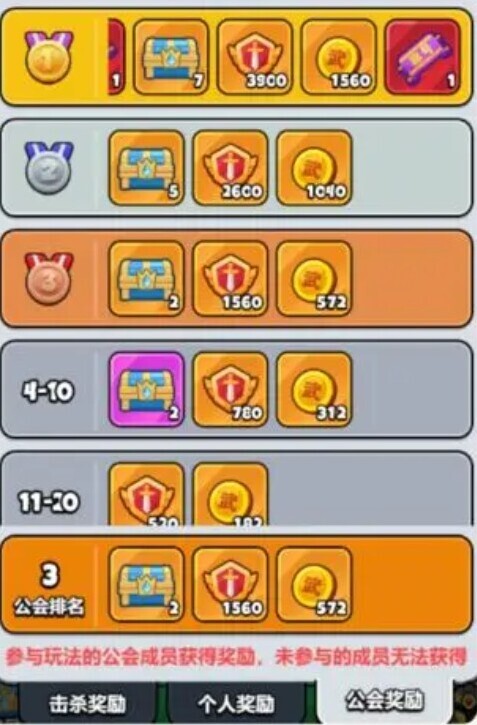Tap the 1560 gold coin in first place row
477x725 pixels.
[x=338, y=57]
